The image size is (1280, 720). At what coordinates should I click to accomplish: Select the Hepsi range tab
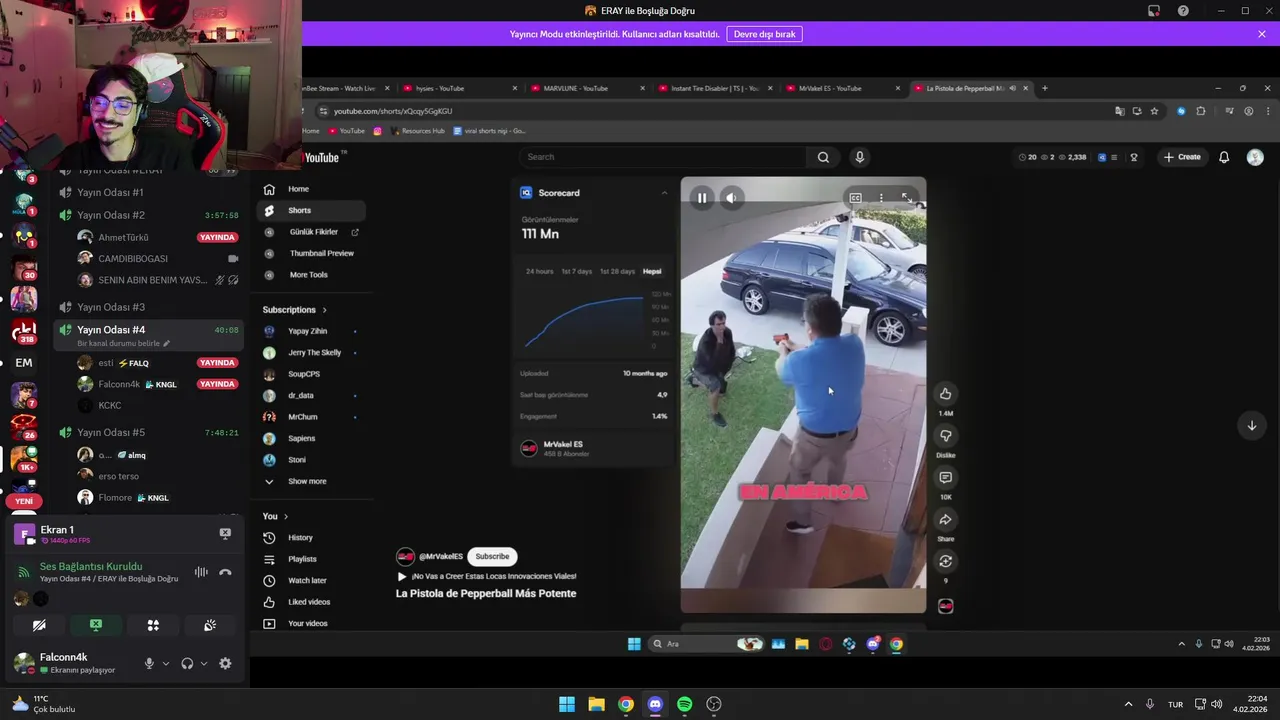pos(652,271)
